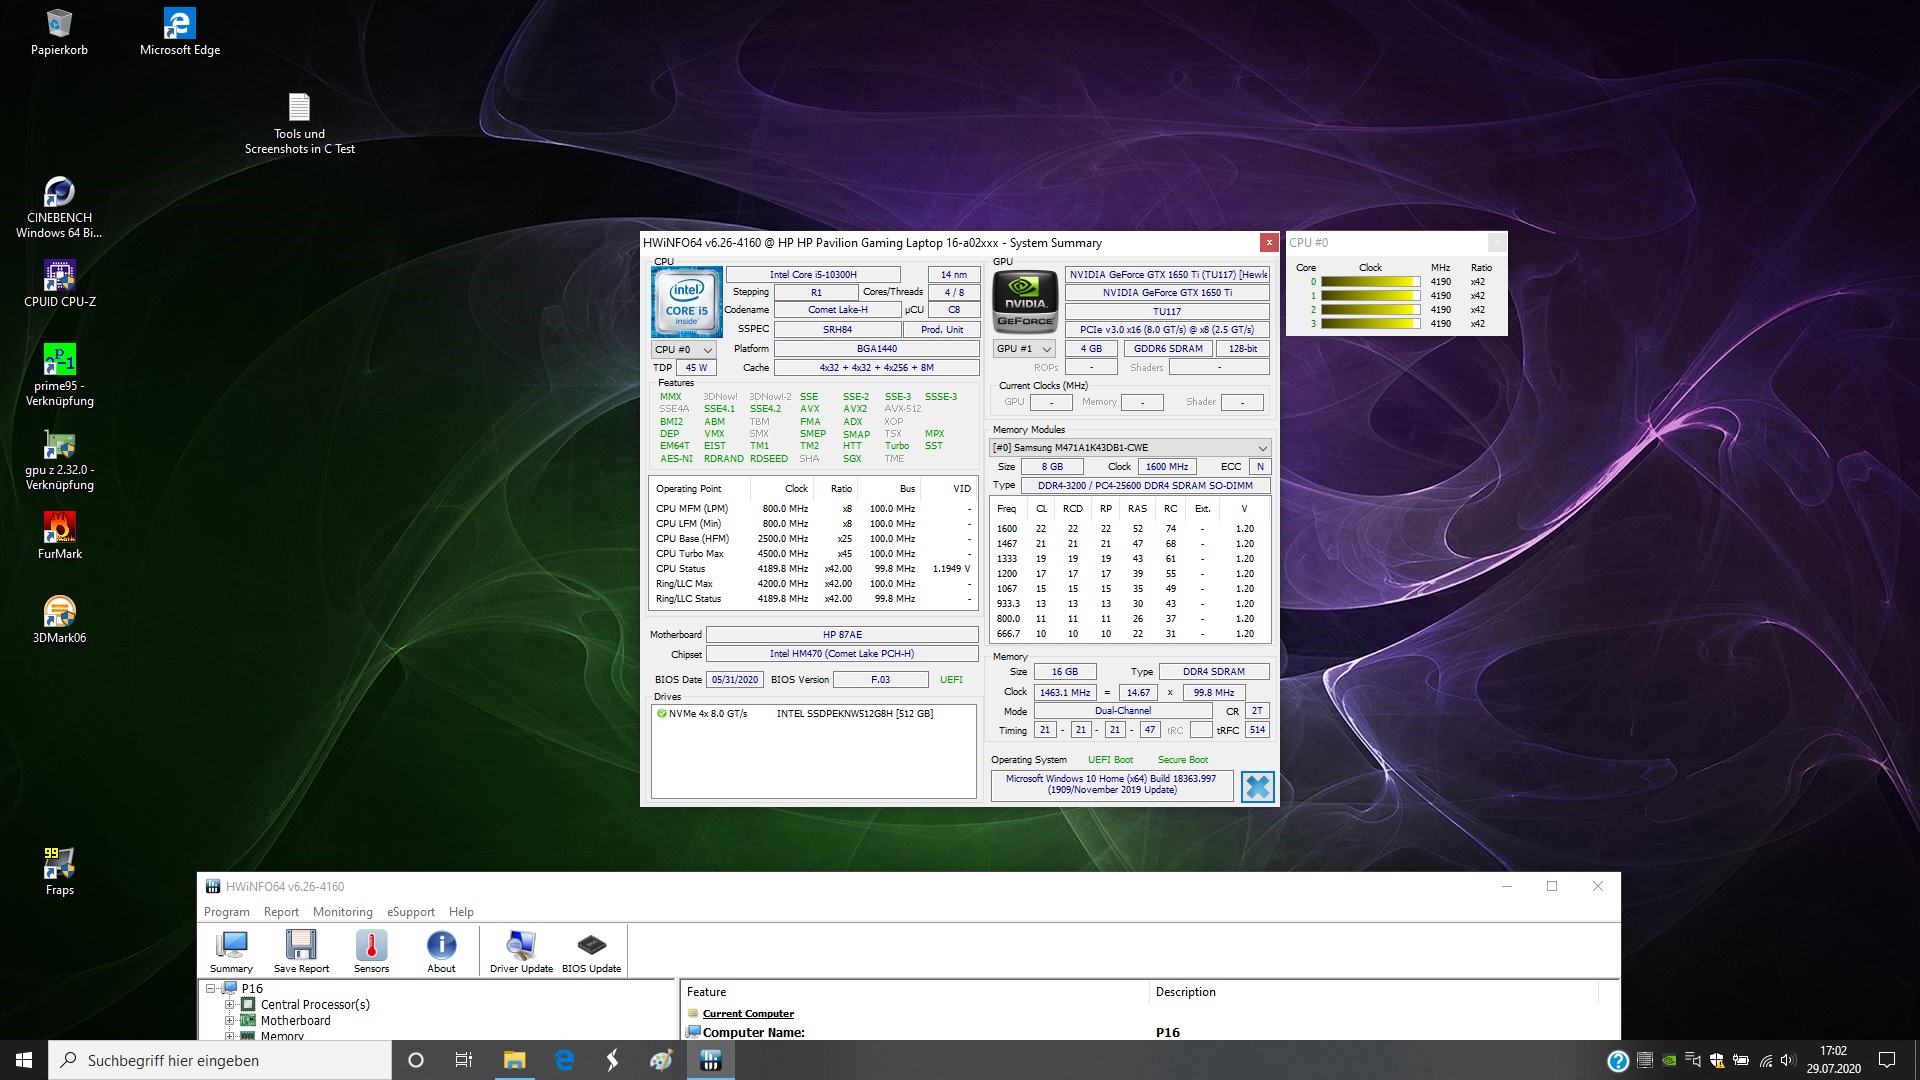This screenshot has height=1080, width=1920.
Task: Click the blue X close icon in System Summary
Action: click(1257, 787)
